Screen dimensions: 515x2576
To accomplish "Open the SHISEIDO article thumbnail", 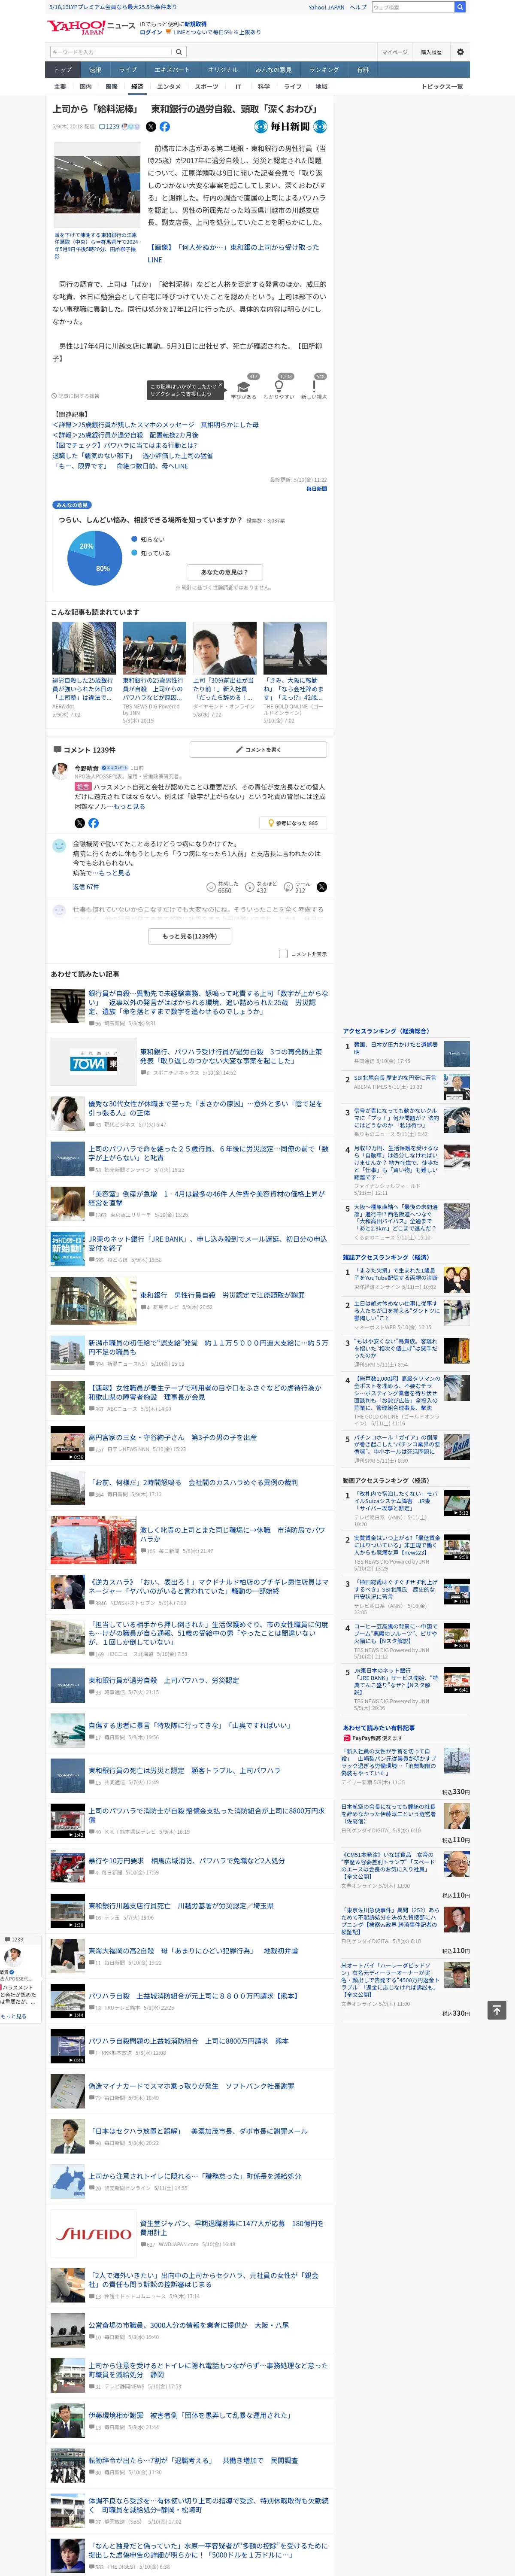I will coord(93,2234).
